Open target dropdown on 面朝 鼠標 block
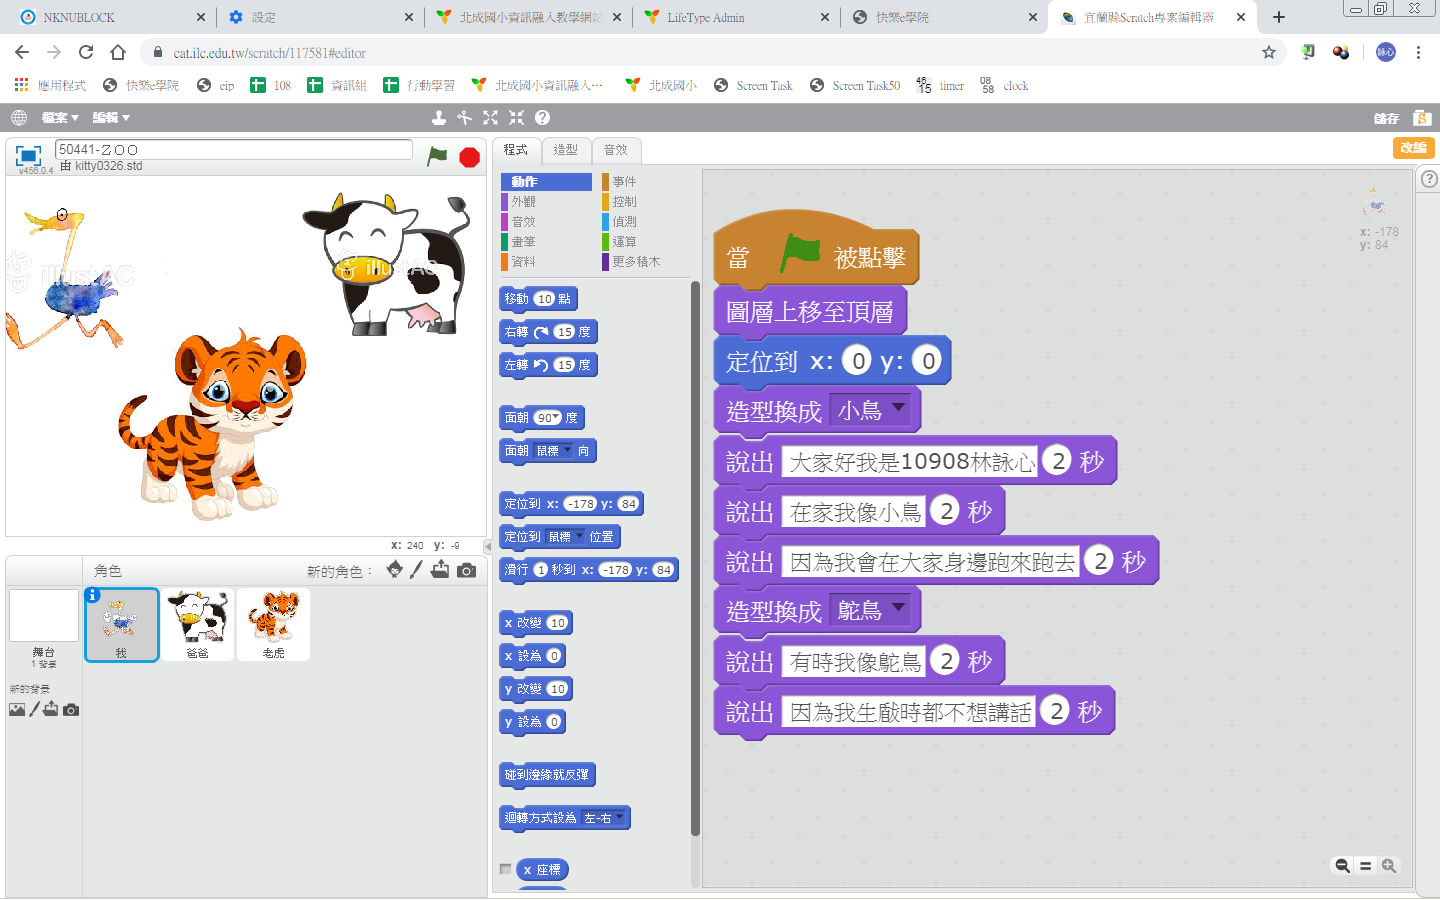 554,451
